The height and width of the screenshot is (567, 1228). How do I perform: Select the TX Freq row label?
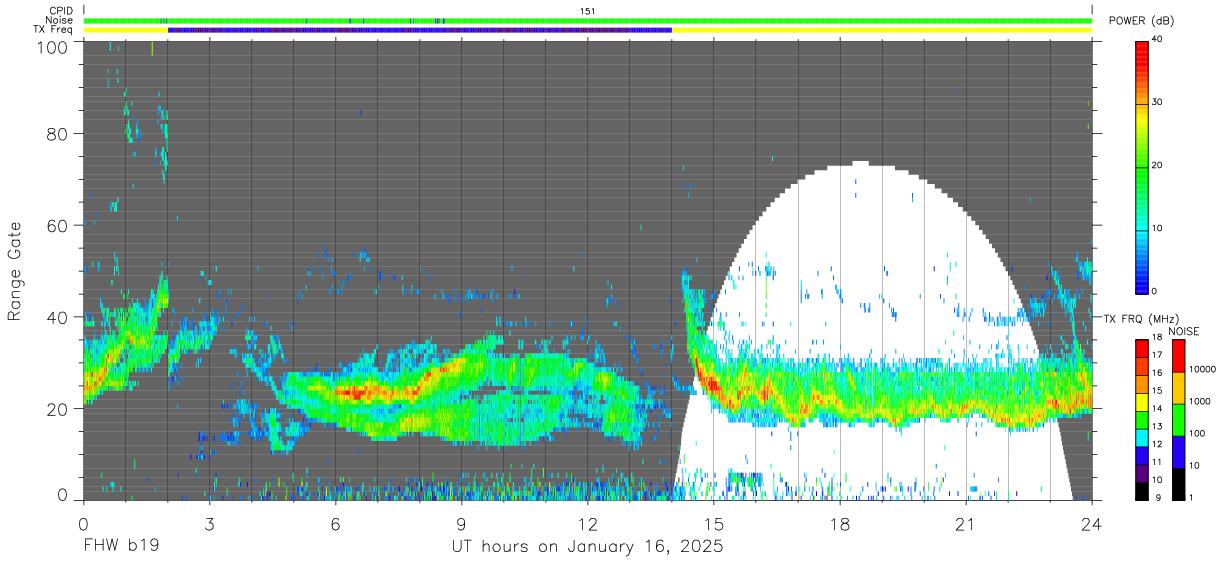coord(54,30)
